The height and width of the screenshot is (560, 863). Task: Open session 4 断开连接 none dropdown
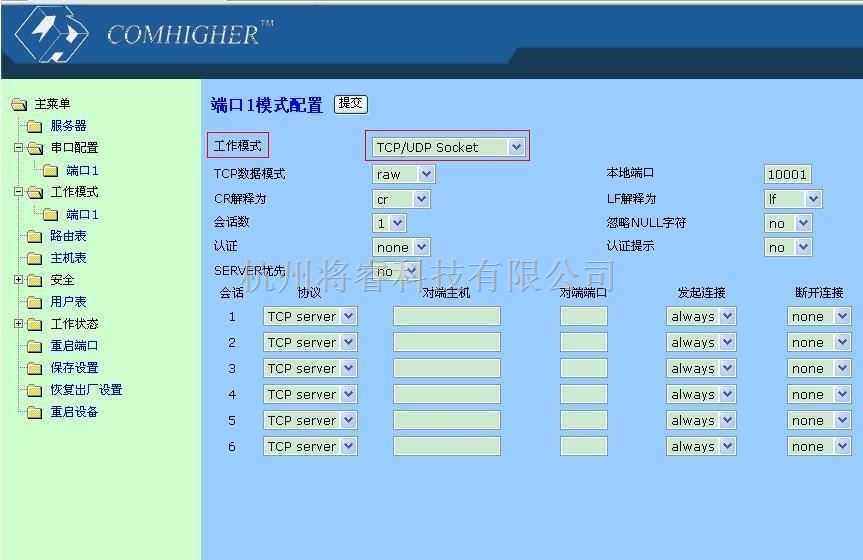(819, 394)
